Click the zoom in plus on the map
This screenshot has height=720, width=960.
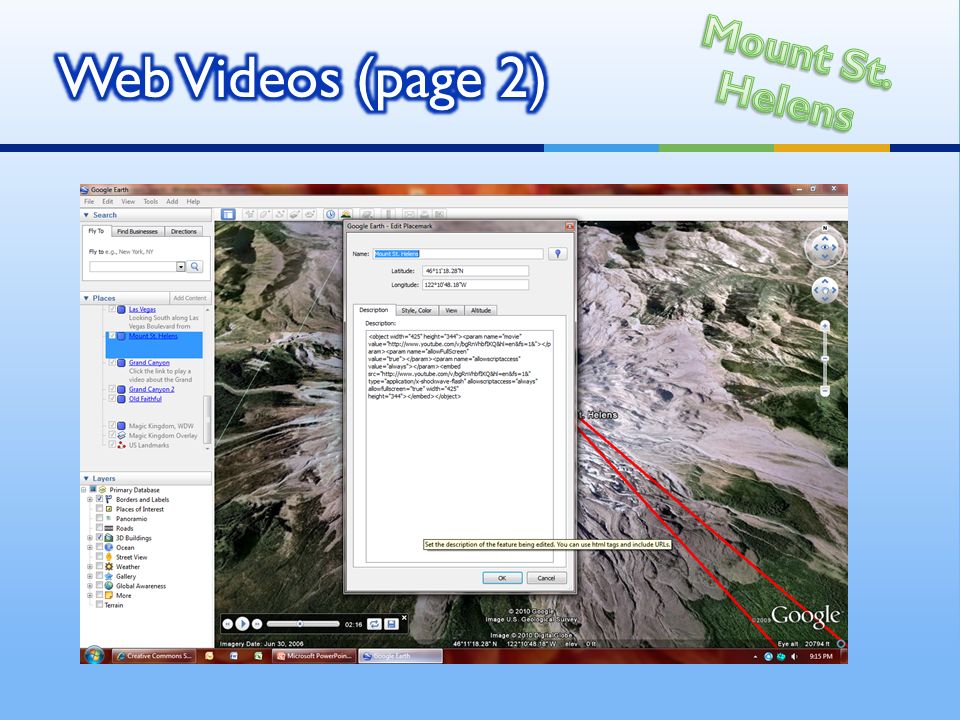tap(825, 326)
